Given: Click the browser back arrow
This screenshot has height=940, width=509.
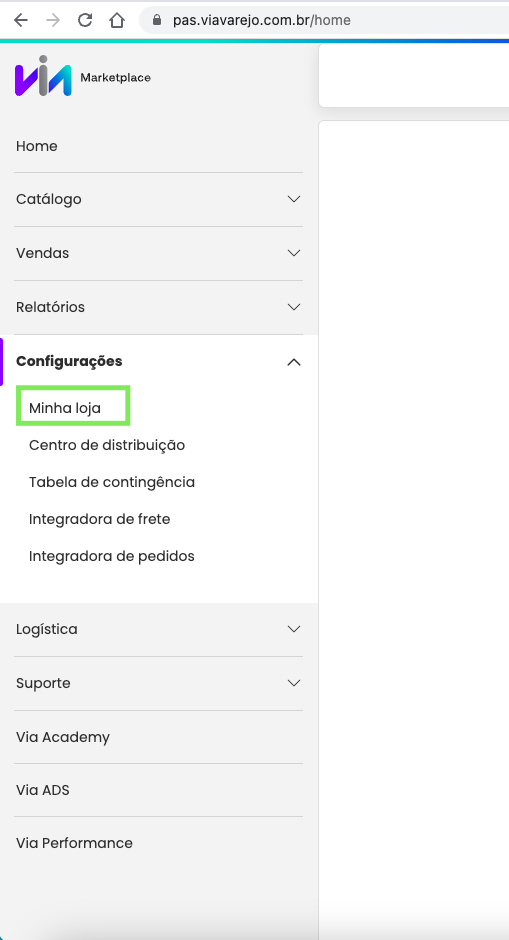Looking at the screenshot, I should coord(21,20).
